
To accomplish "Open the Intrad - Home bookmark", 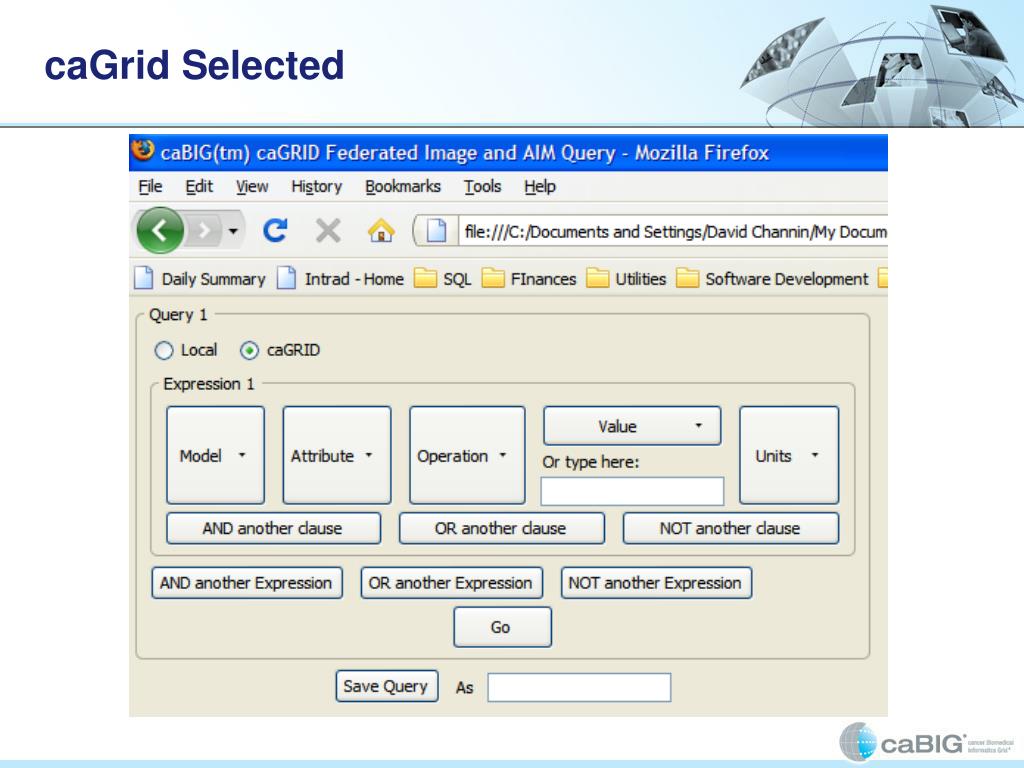I will [x=340, y=279].
